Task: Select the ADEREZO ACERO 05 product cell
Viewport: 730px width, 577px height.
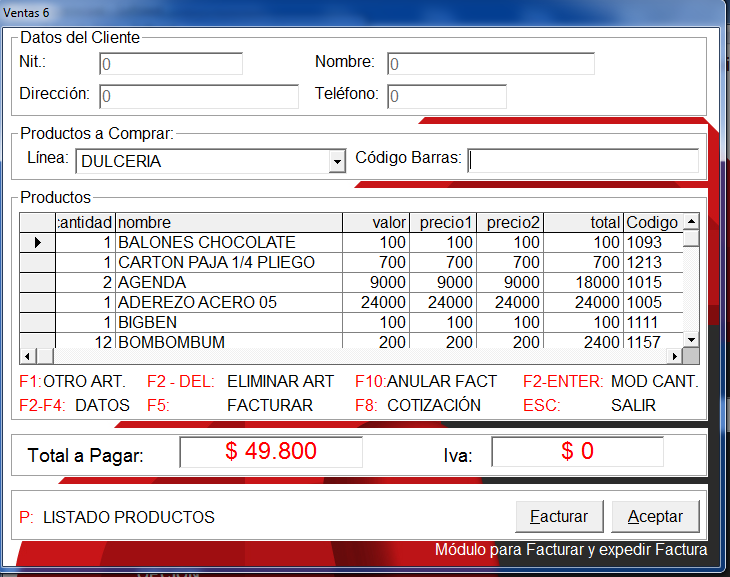Action: [228, 302]
